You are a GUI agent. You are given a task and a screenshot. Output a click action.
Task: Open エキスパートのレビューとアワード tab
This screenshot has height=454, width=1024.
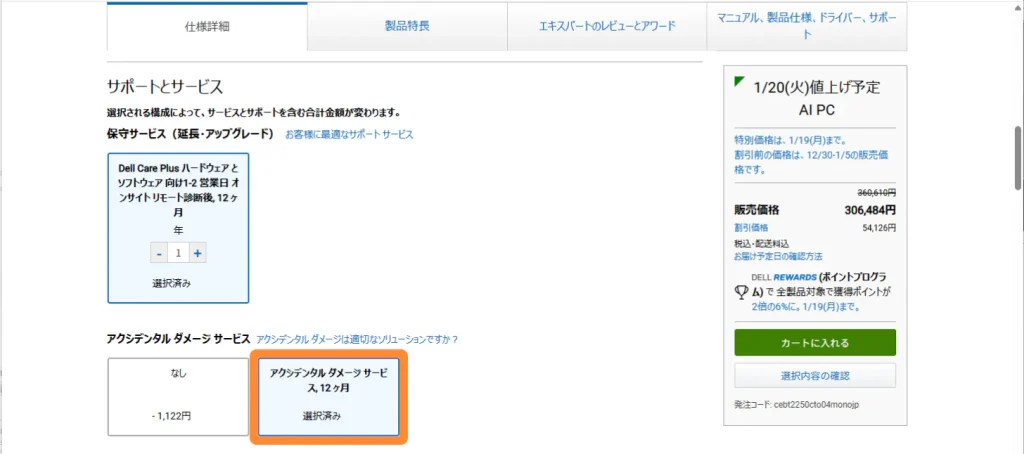606,26
